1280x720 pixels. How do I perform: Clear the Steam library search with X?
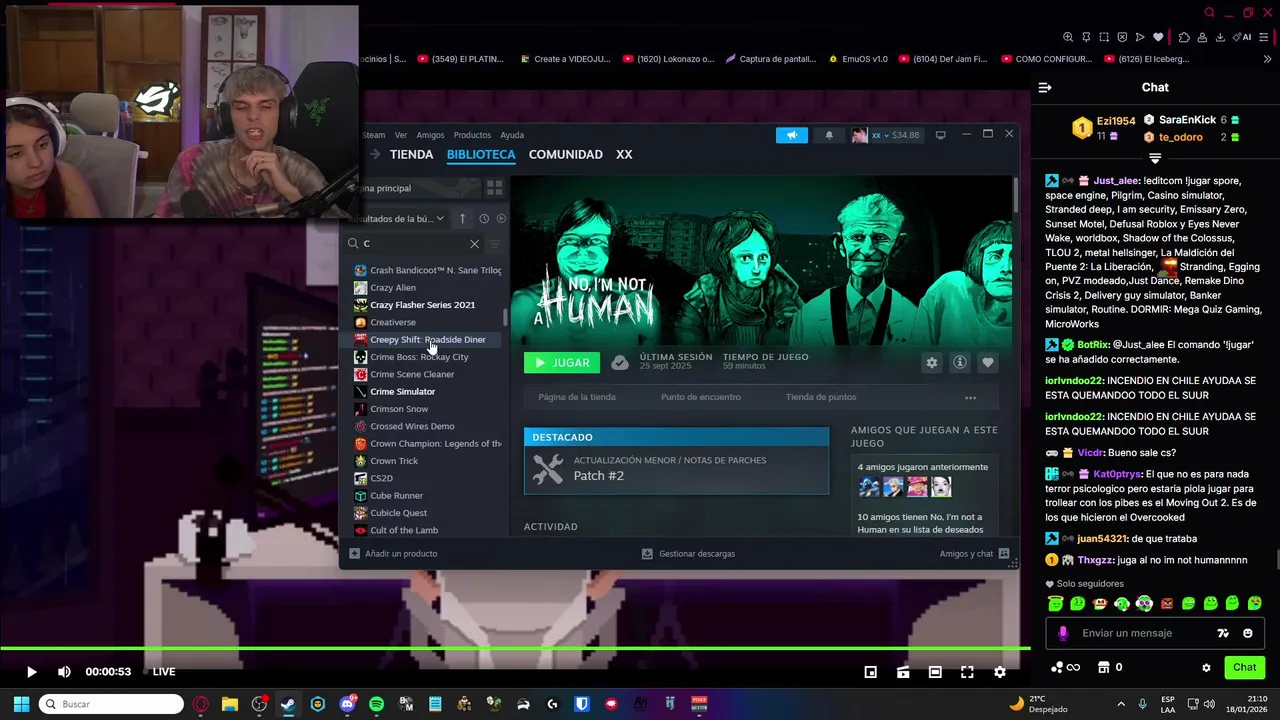point(474,243)
